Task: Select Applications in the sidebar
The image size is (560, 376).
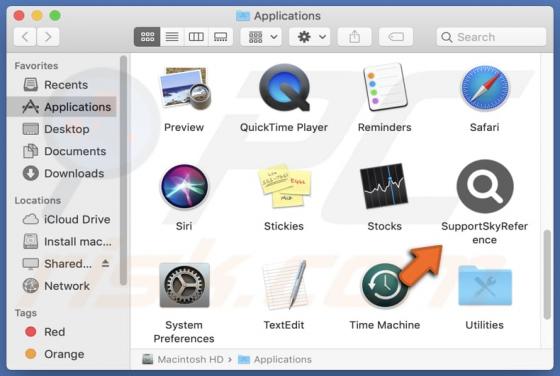Action: pos(61,107)
